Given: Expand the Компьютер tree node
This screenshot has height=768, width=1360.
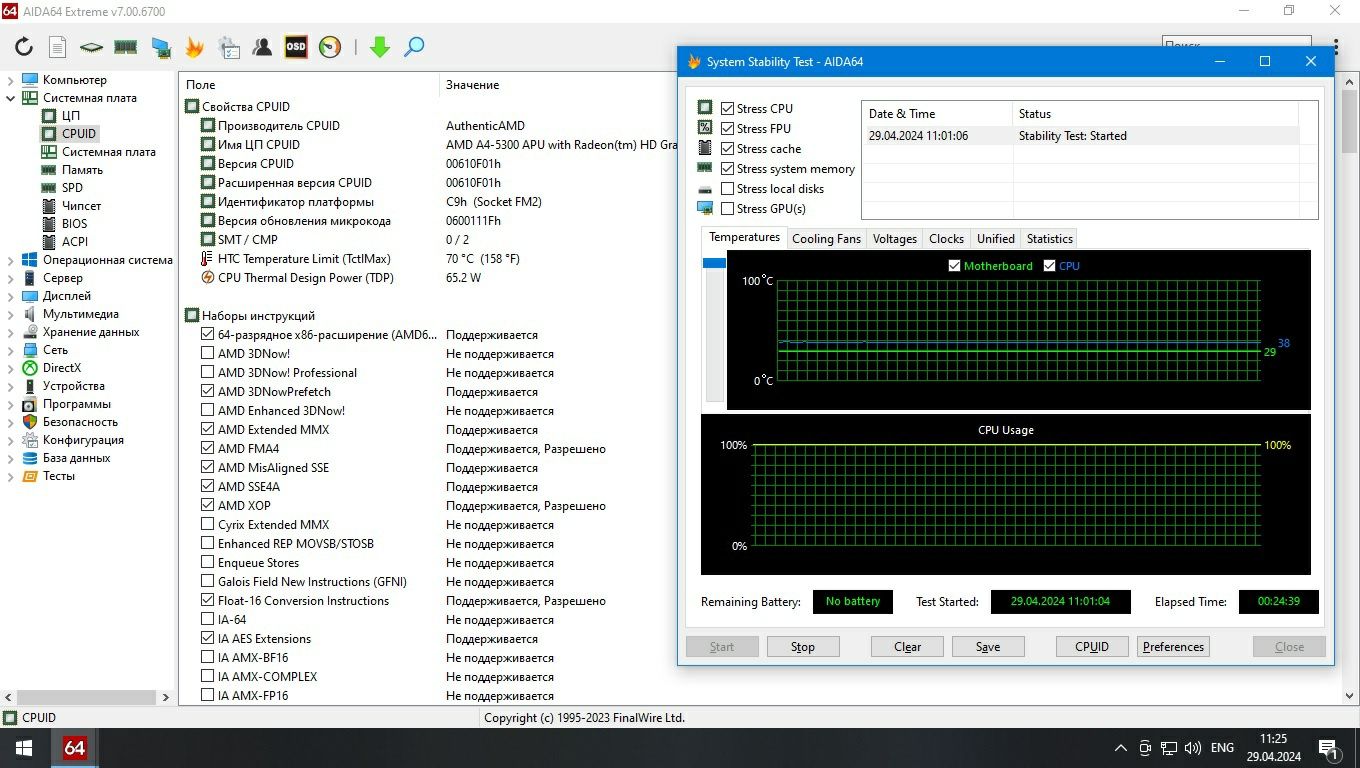Looking at the screenshot, I should coord(11,80).
